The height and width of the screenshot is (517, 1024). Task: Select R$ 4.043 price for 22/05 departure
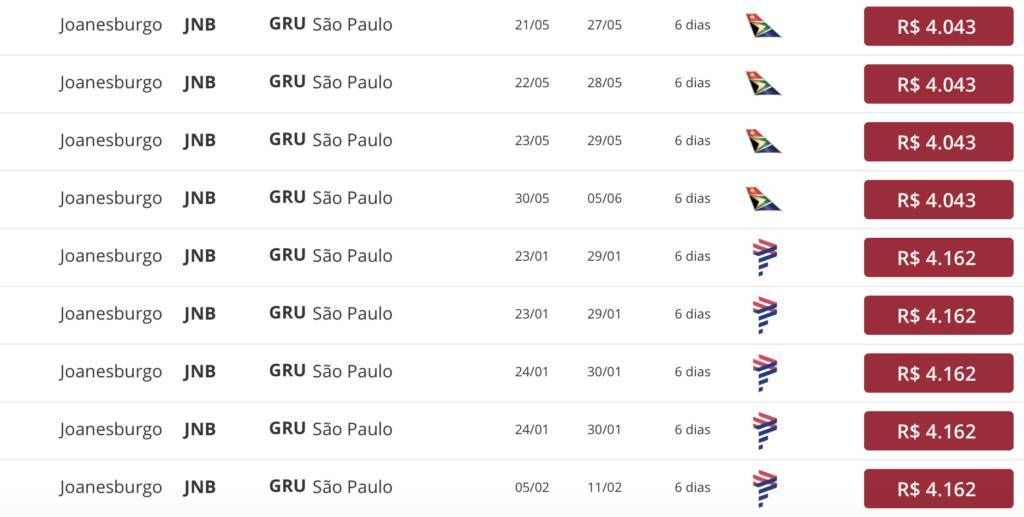click(x=938, y=84)
